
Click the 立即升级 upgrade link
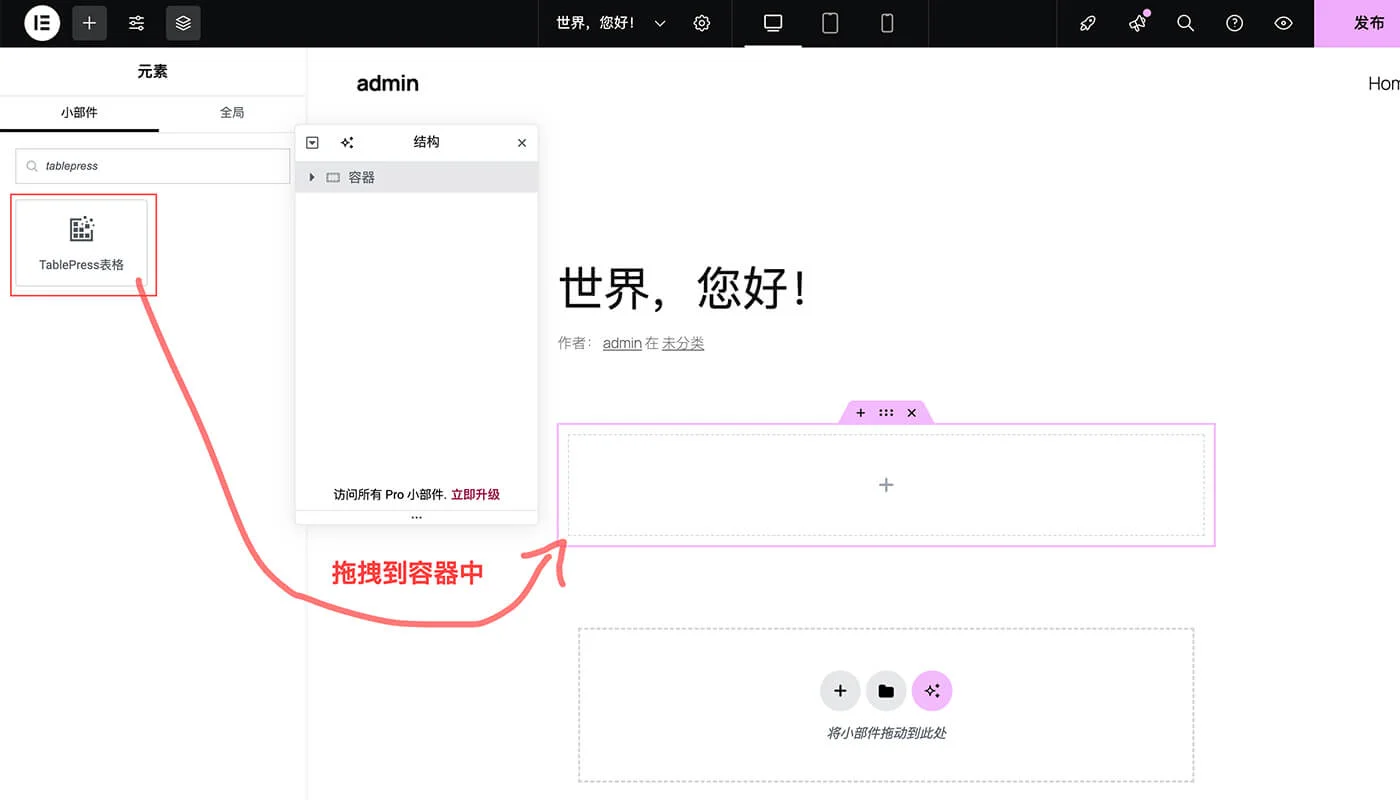pyautogui.click(x=476, y=494)
